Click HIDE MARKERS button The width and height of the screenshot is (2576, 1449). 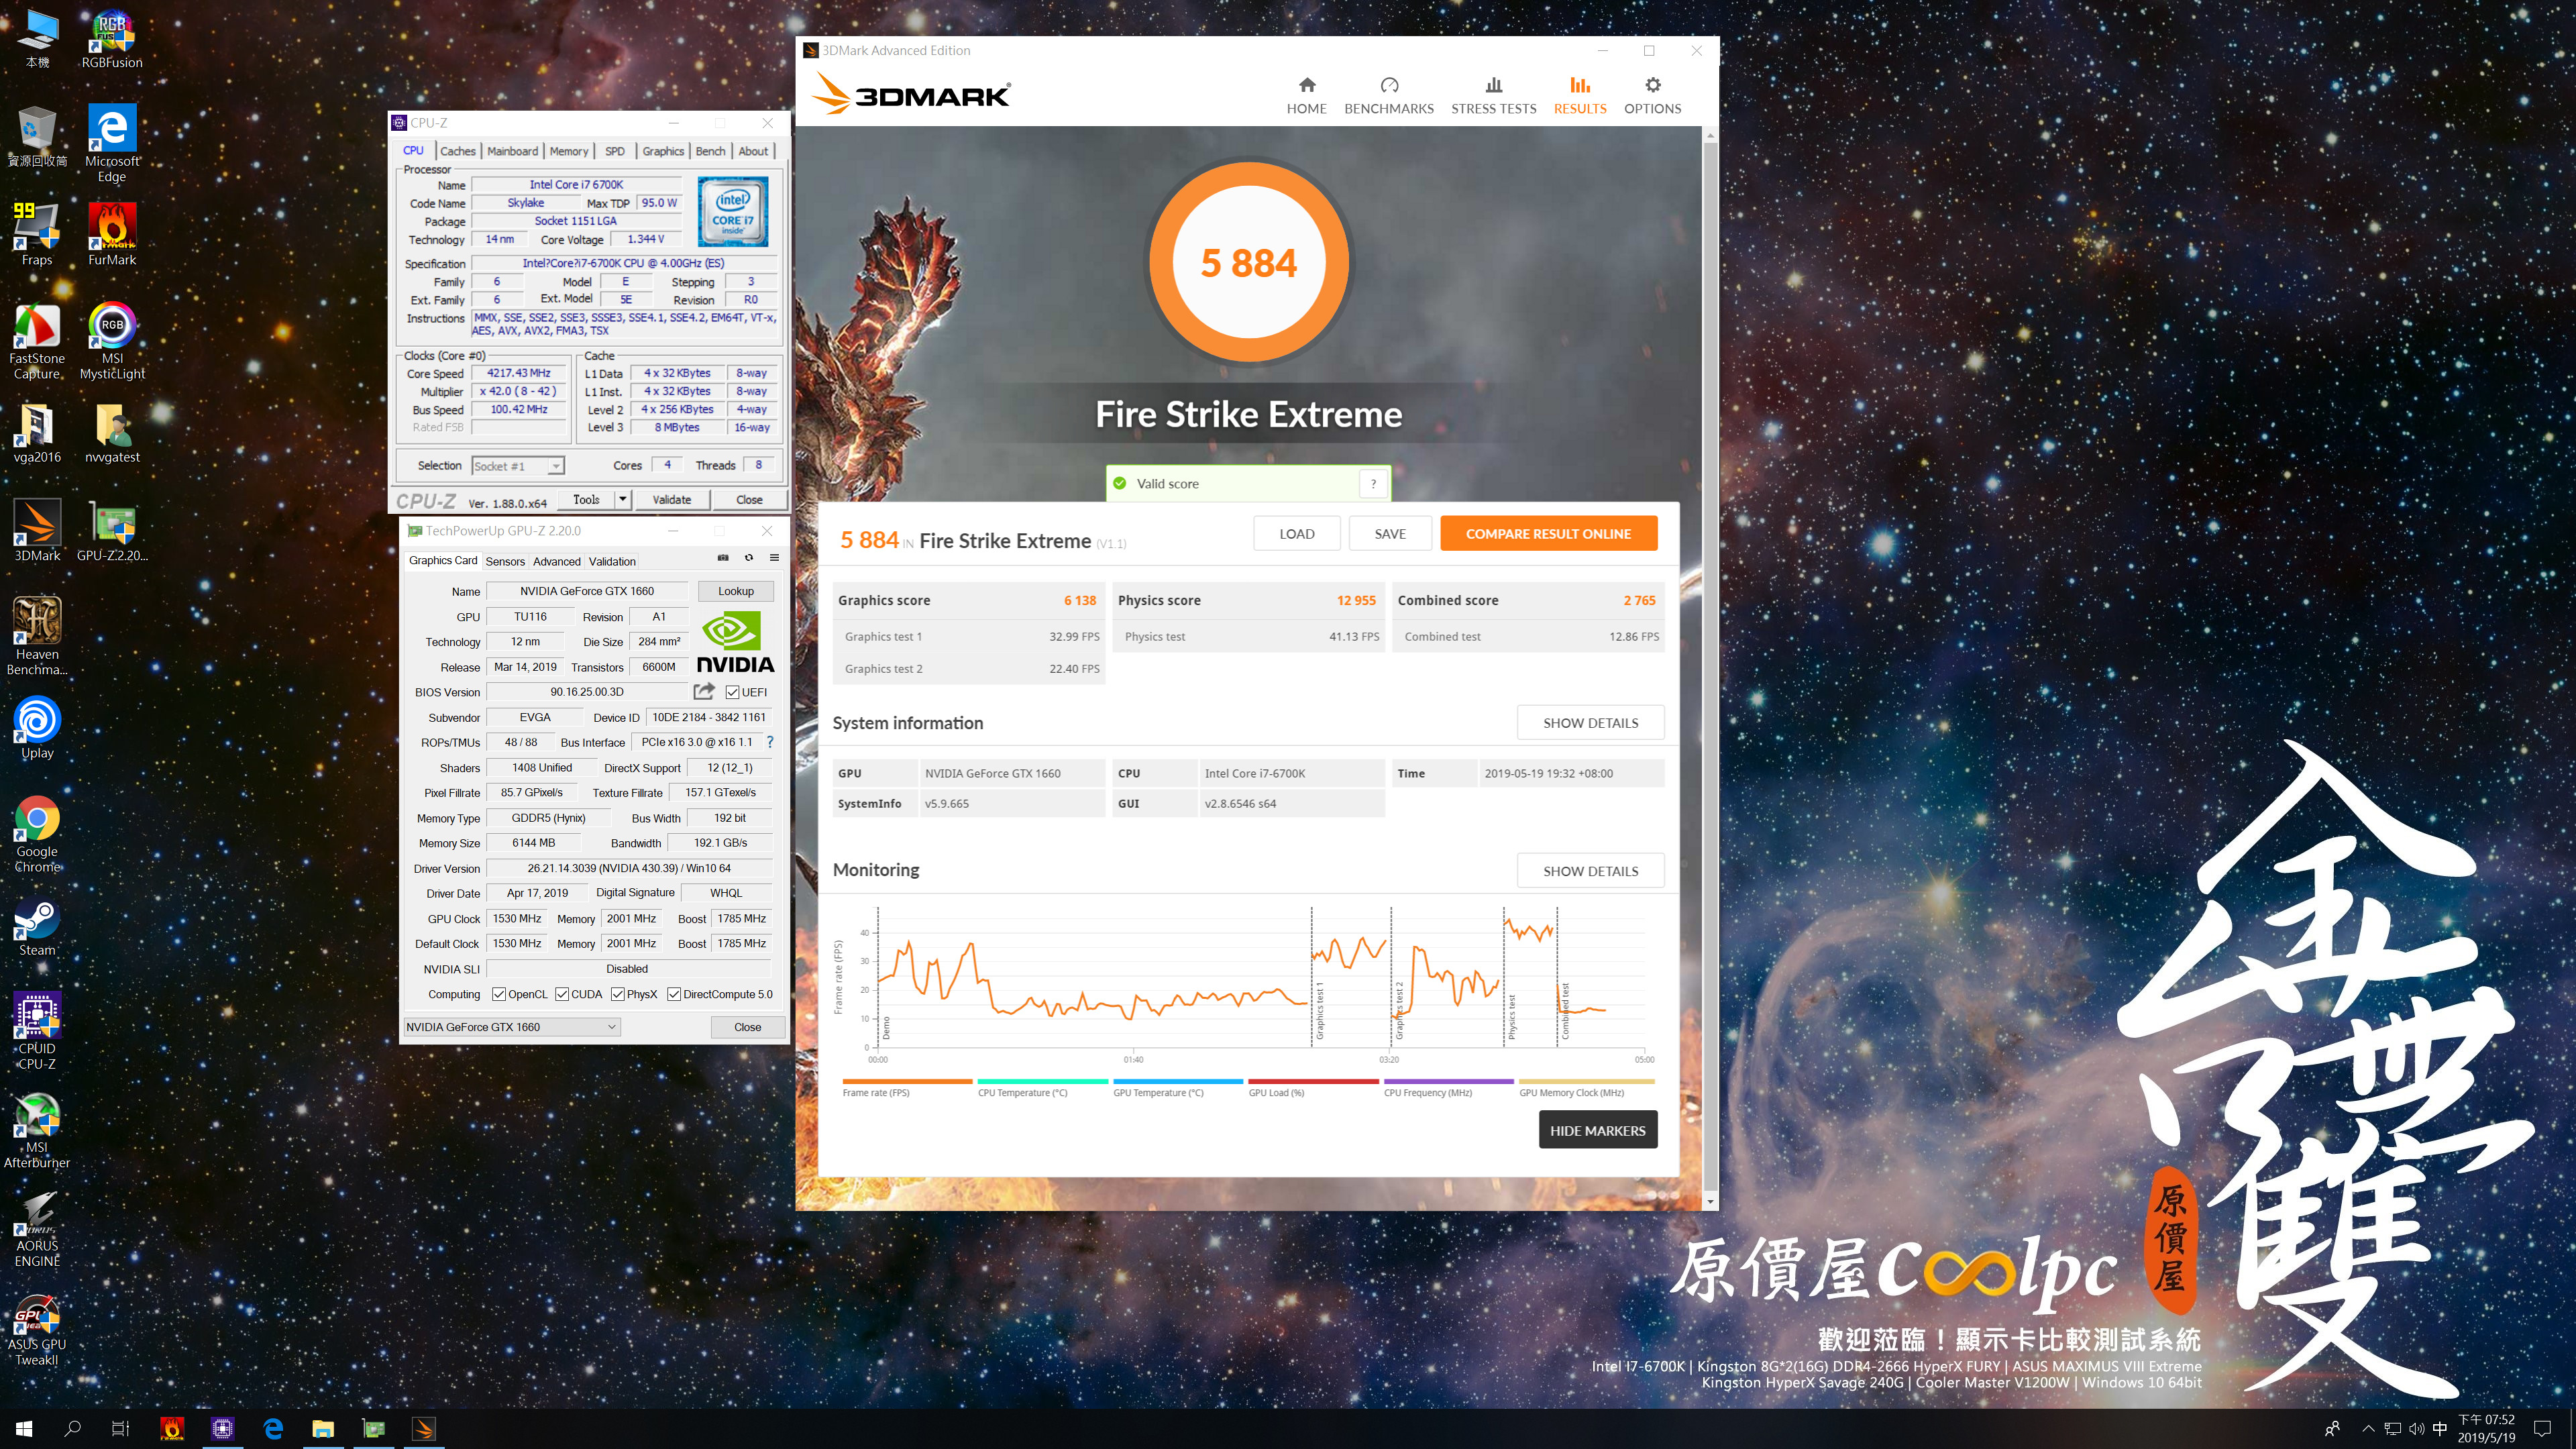(1597, 1130)
